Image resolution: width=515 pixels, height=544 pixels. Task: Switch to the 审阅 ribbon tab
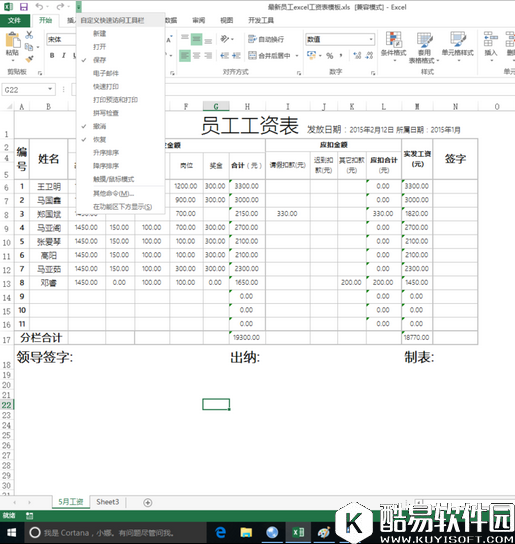pyautogui.click(x=199, y=20)
